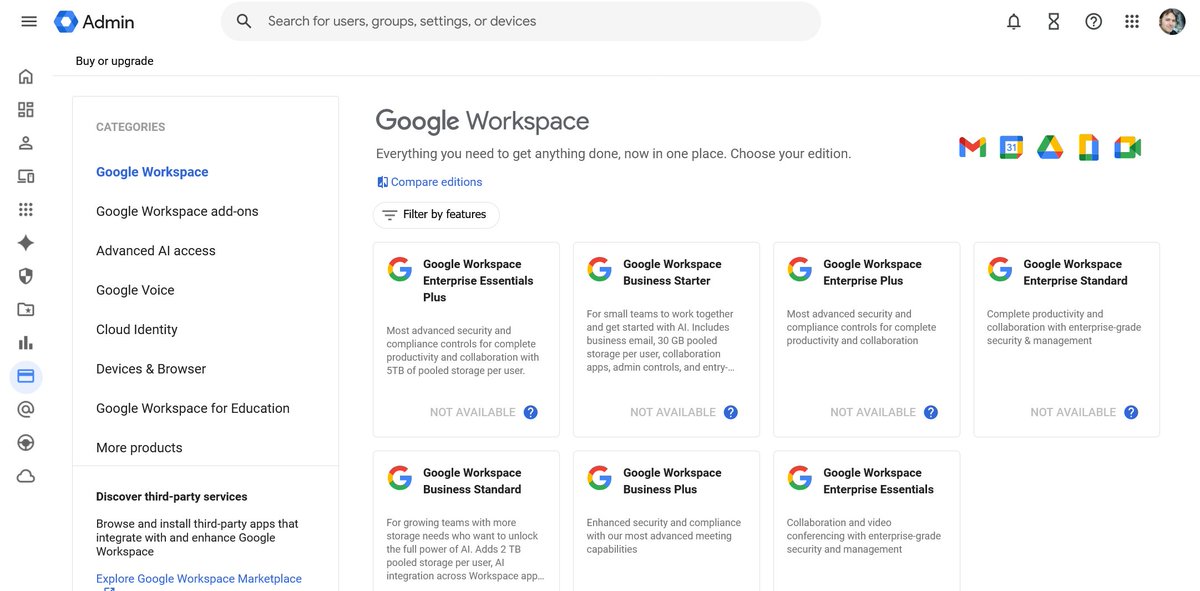This screenshot has height=591, width=1200.
Task: Open Rules wheel icon in sidebar
Action: [26, 443]
